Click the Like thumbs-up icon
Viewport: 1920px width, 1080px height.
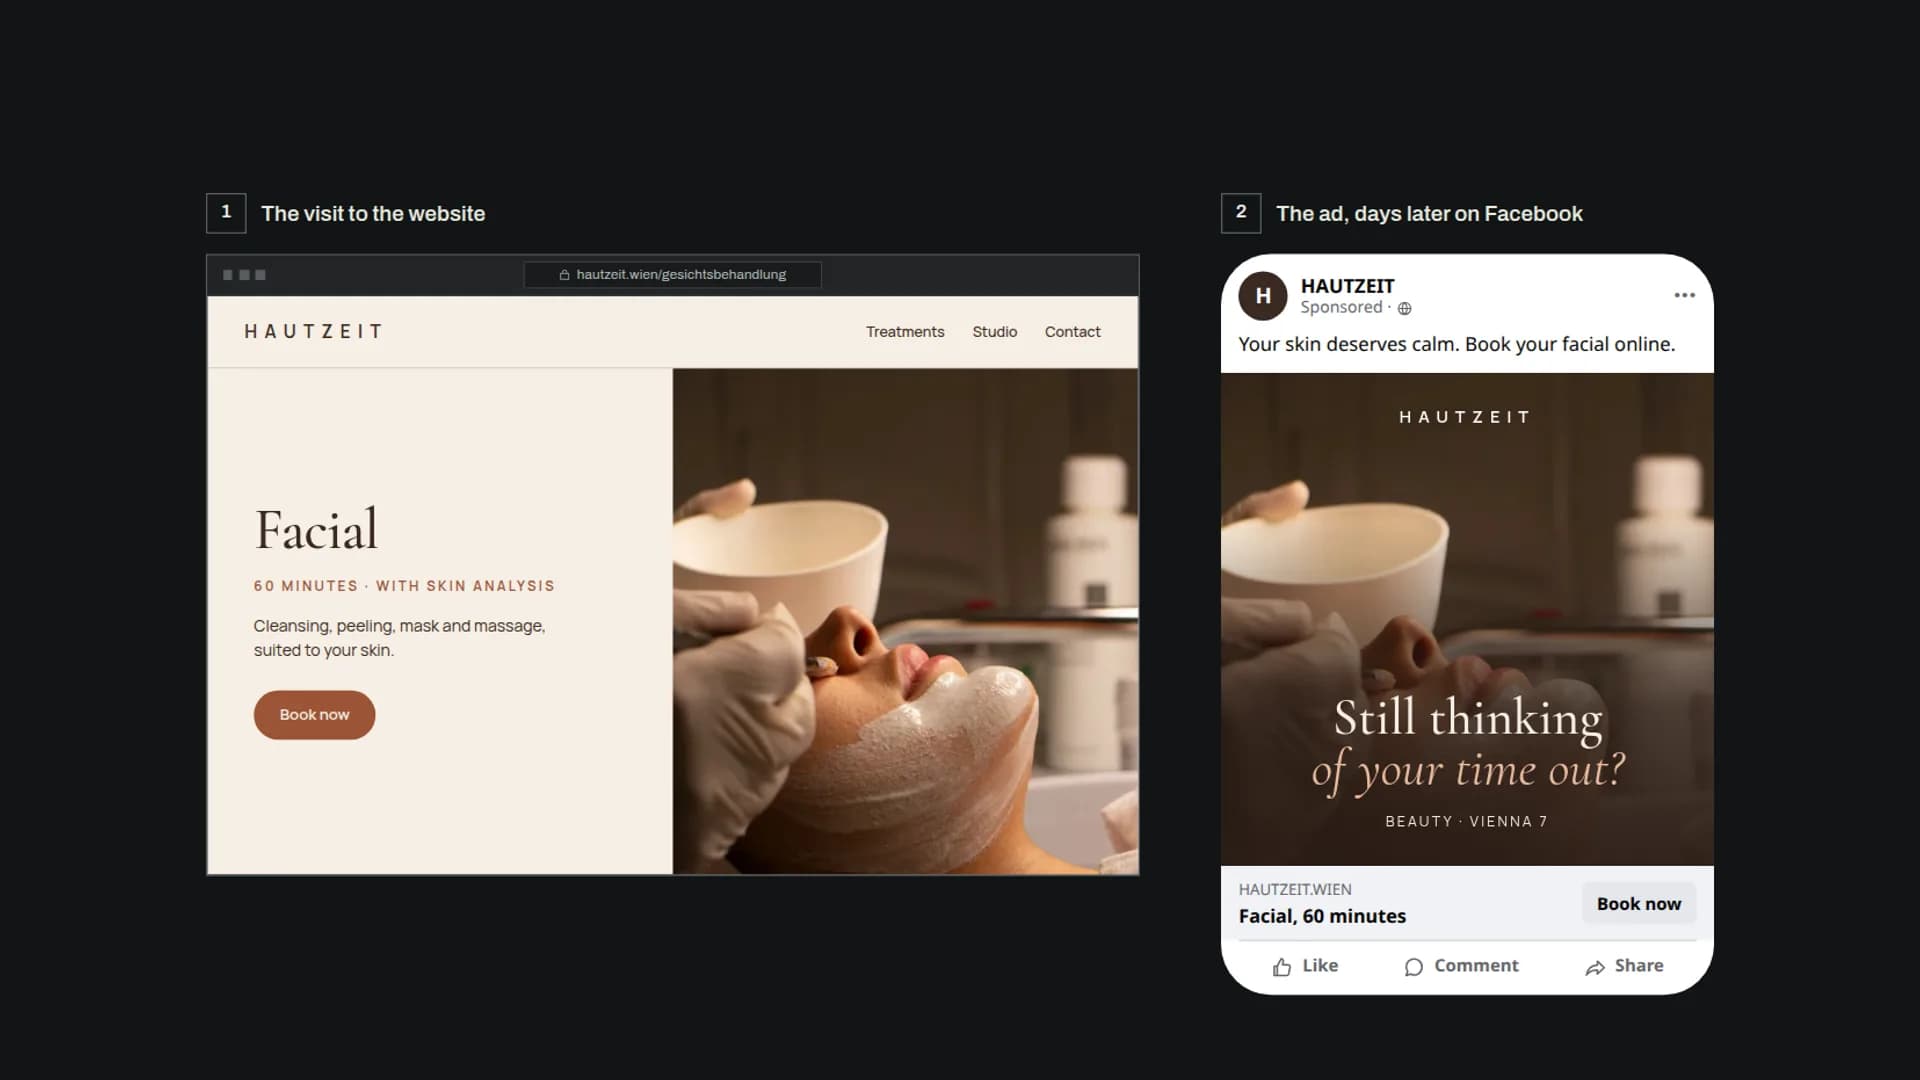pyautogui.click(x=1282, y=967)
